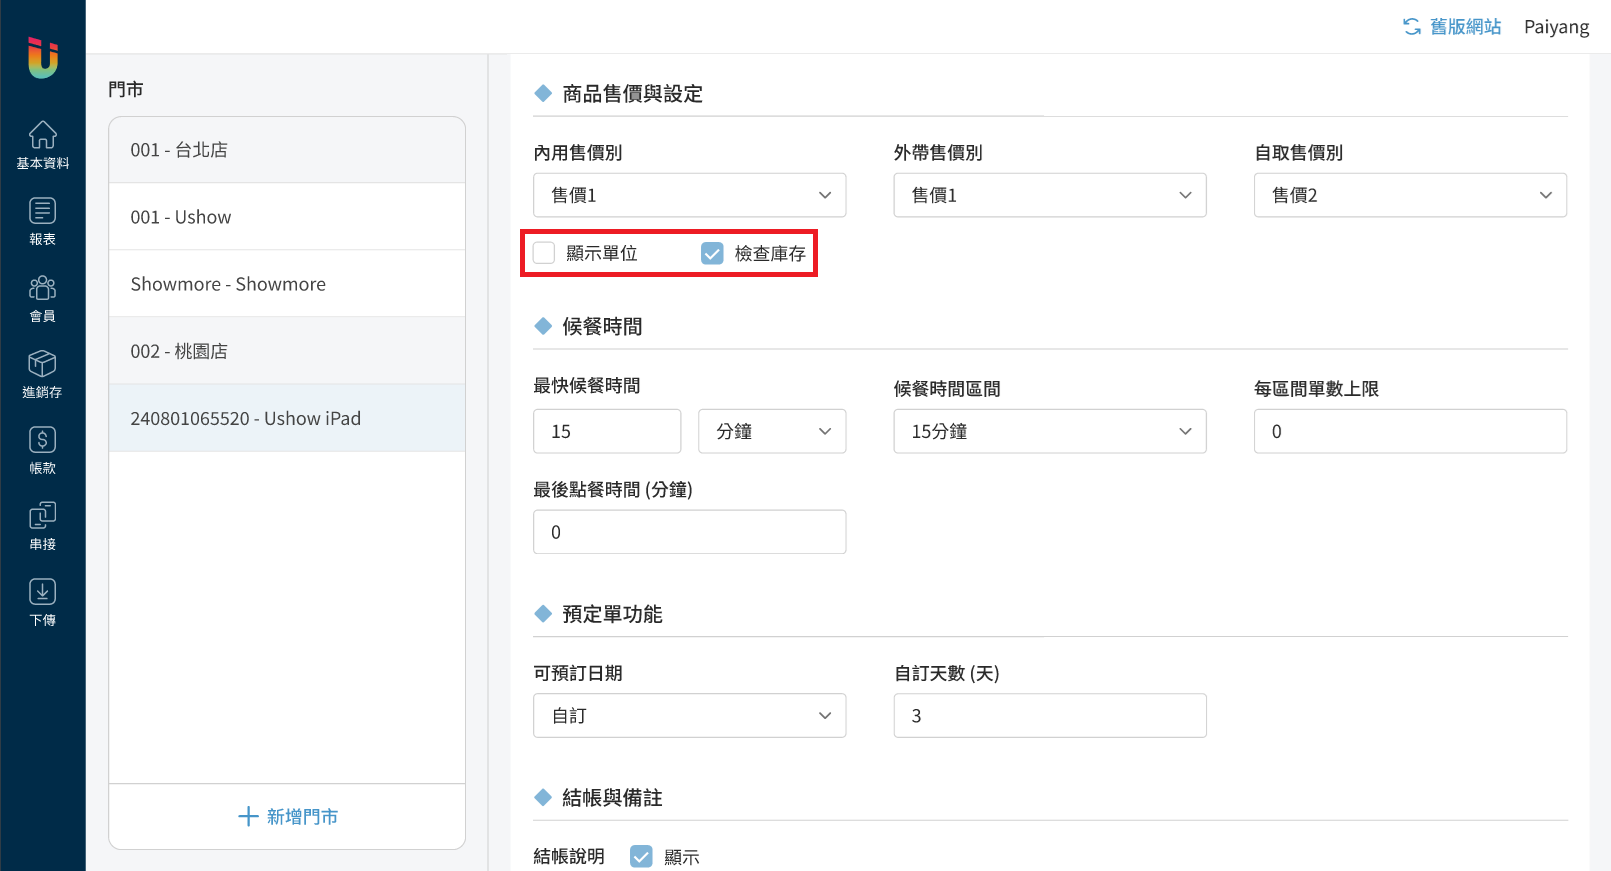Viewport: 1611px width, 871px height.
Task: Enable the 顯示單位 checkbox
Action: tap(544, 253)
